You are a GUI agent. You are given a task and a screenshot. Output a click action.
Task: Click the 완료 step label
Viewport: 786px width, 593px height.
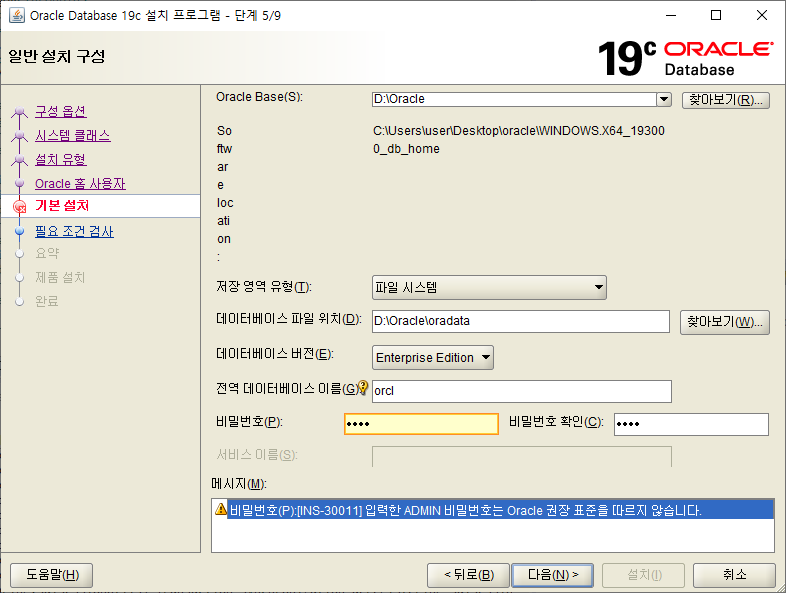pyautogui.click(x=47, y=301)
